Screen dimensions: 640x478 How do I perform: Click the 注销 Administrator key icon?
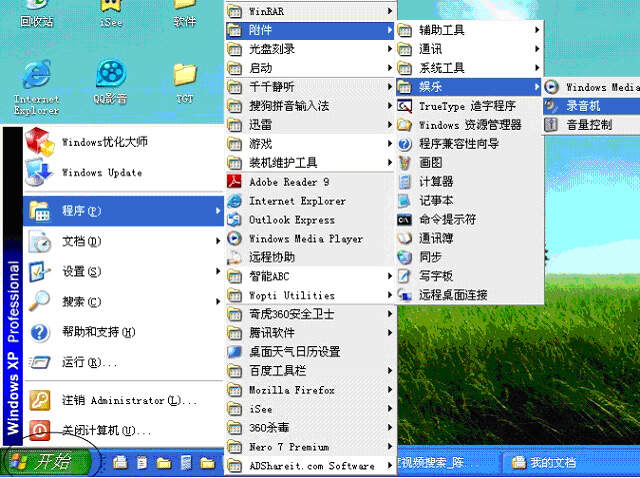click(x=40, y=400)
